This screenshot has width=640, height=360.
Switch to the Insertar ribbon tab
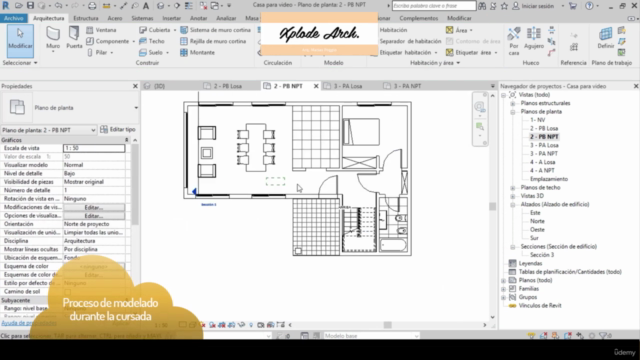171,18
